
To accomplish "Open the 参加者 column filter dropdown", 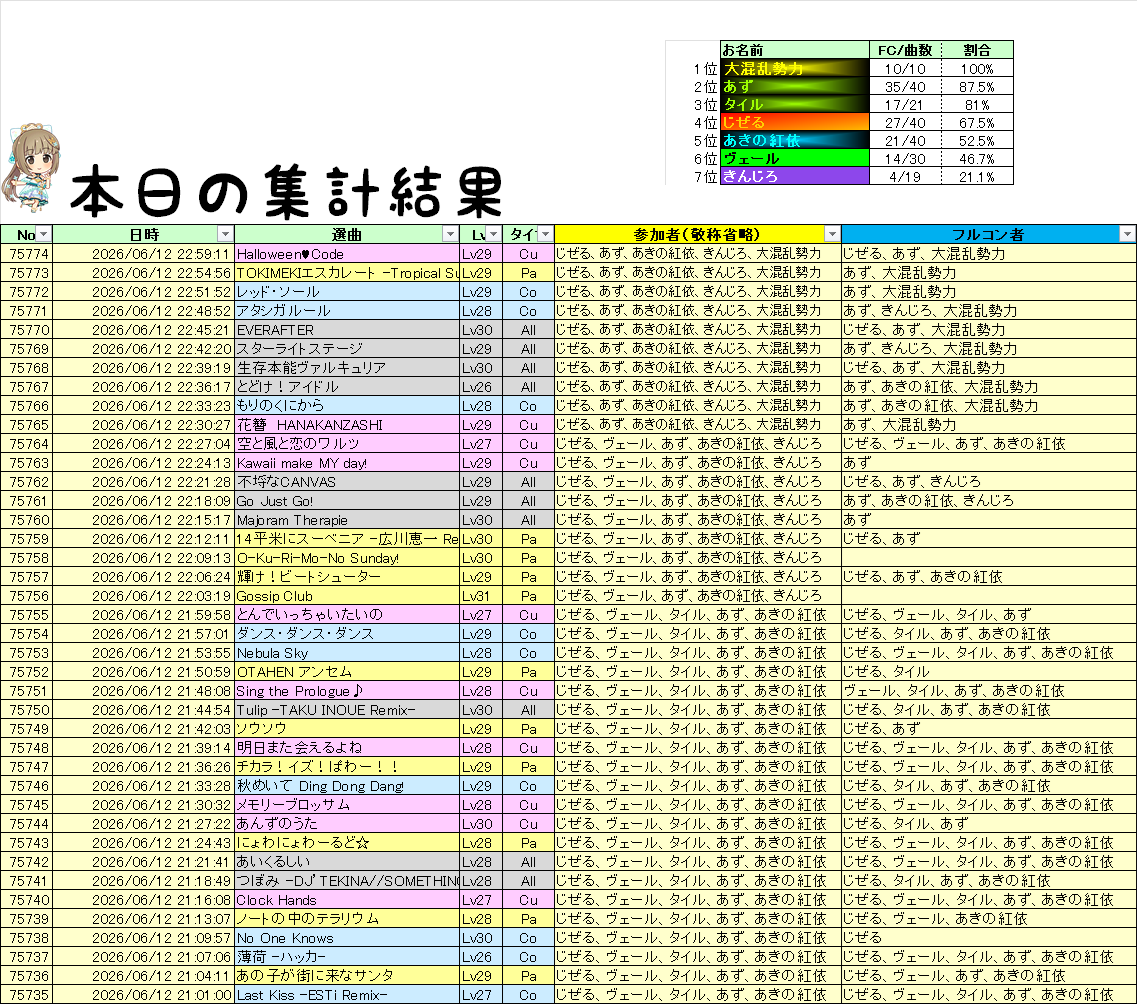I will [832, 234].
